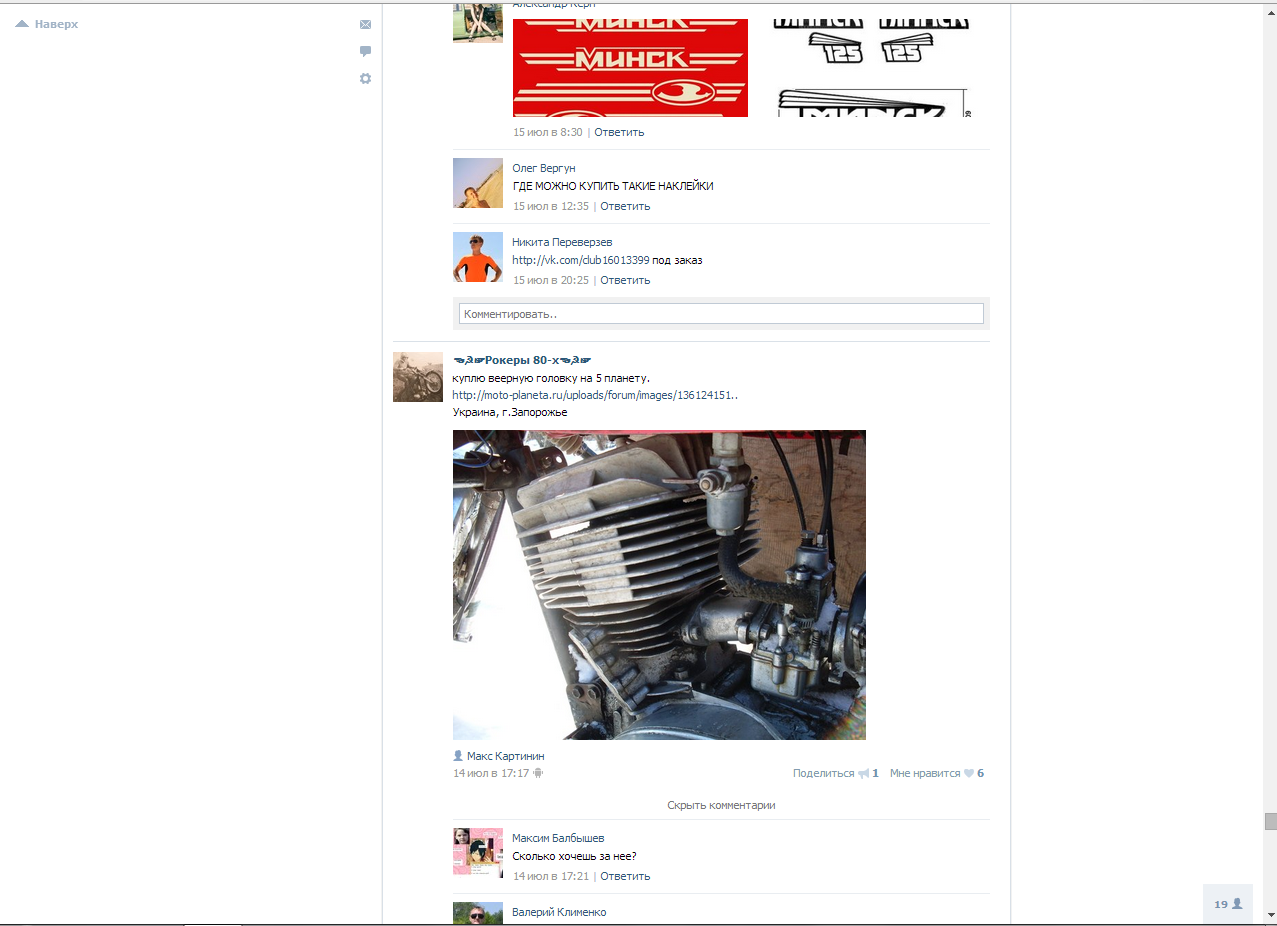Viewport: 1277px width, 926px height.
Task: Click the envelope messages icon
Action: pos(365,24)
